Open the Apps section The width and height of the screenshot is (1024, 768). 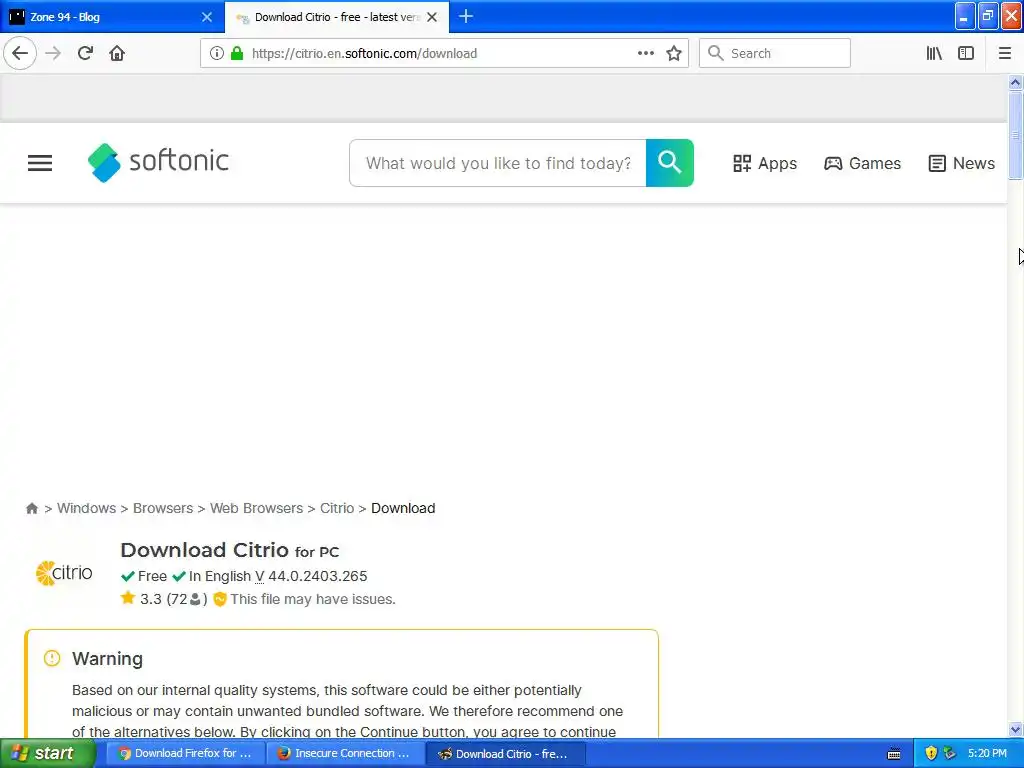point(765,163)
